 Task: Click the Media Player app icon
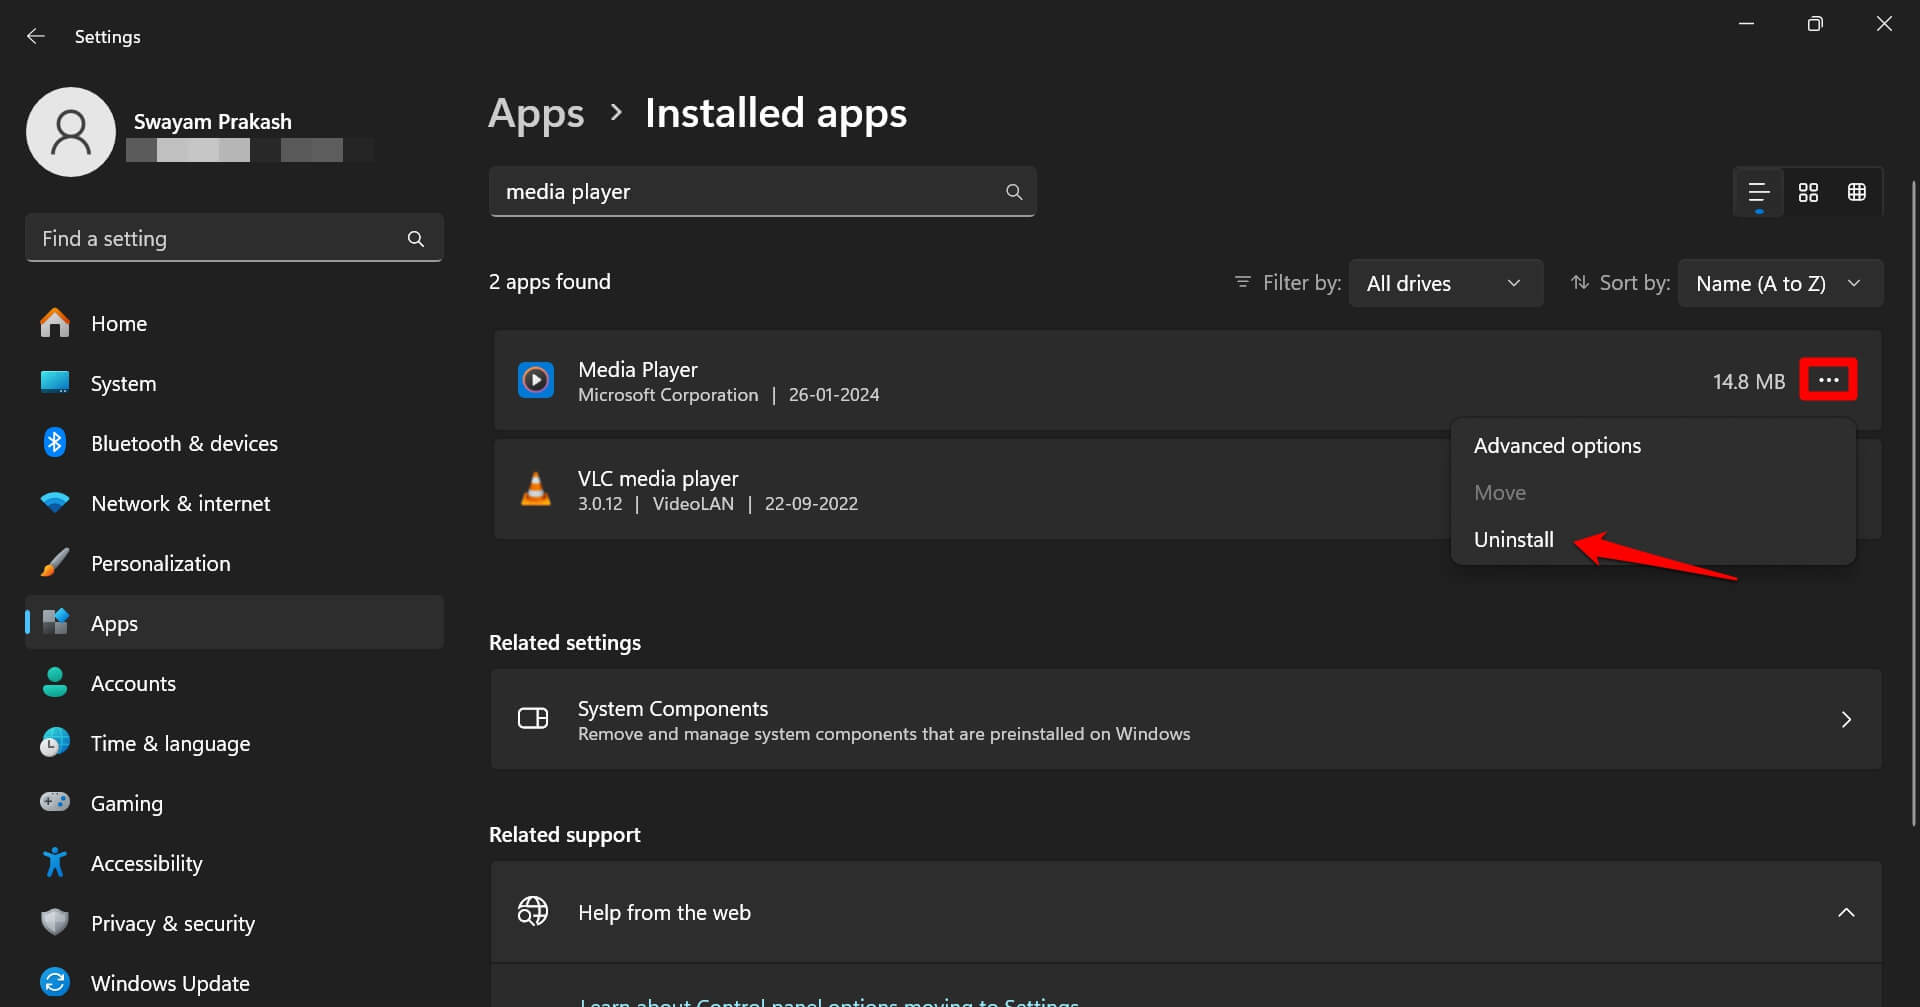[x=536, y=380]
